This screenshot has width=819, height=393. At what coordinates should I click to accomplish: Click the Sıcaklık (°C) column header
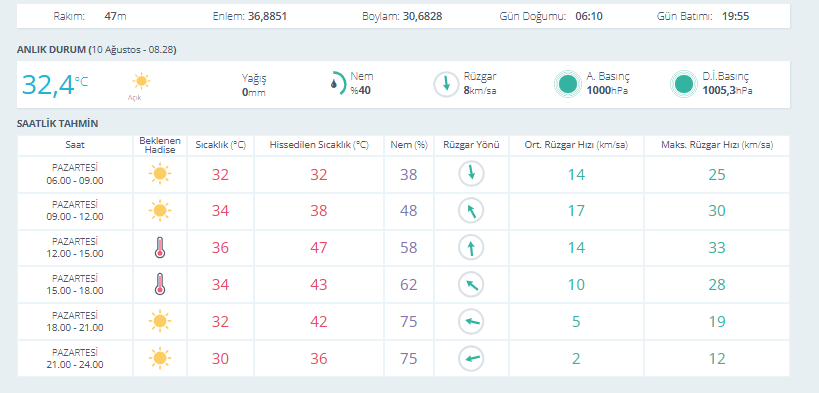point(220,145)
